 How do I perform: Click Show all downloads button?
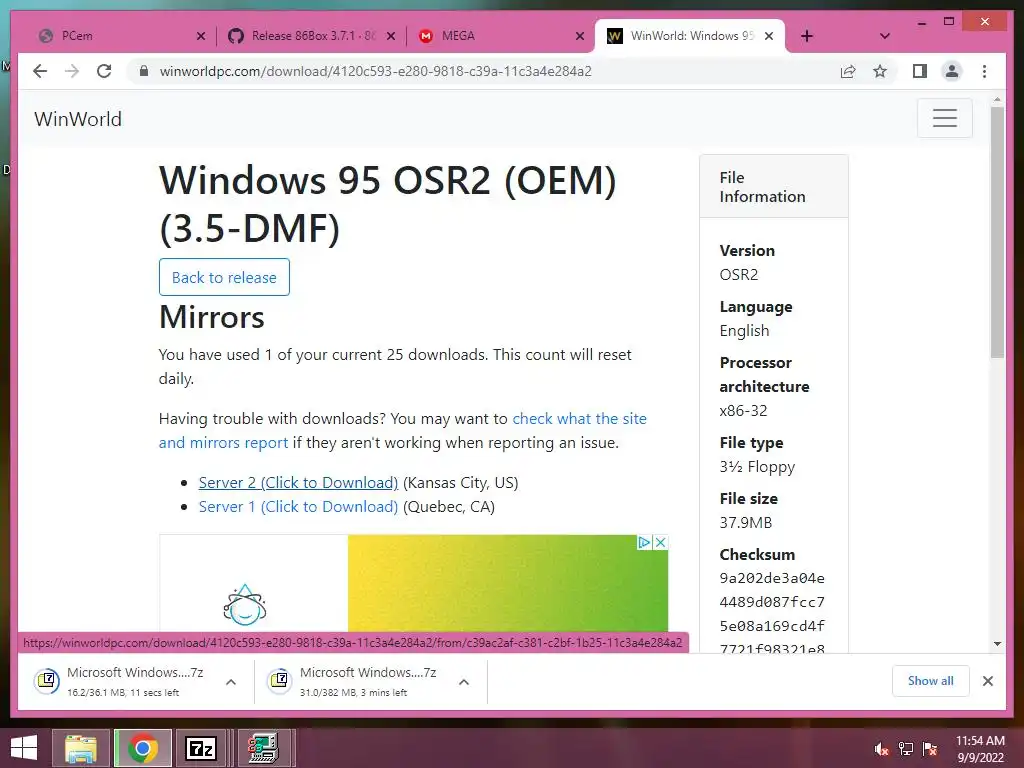coord(931,680)
